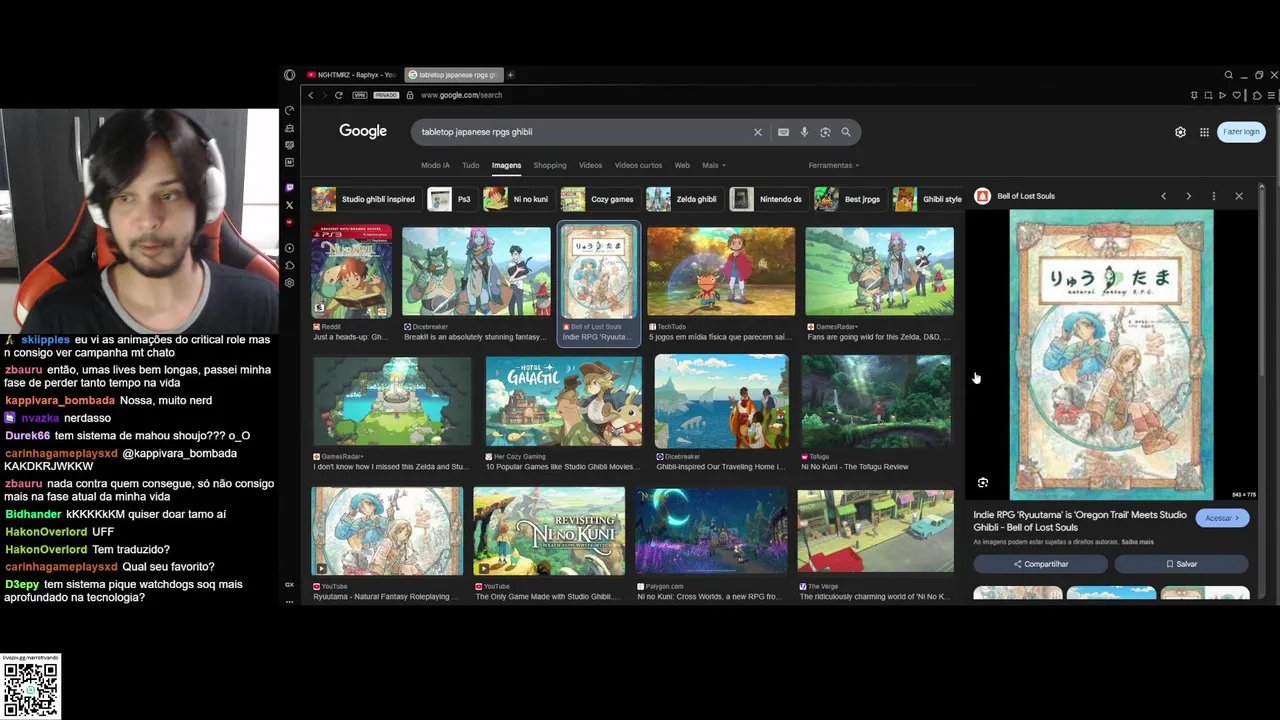Open a new browser tab with plus
Screen dimensions: 1280x720
point(510,75)
